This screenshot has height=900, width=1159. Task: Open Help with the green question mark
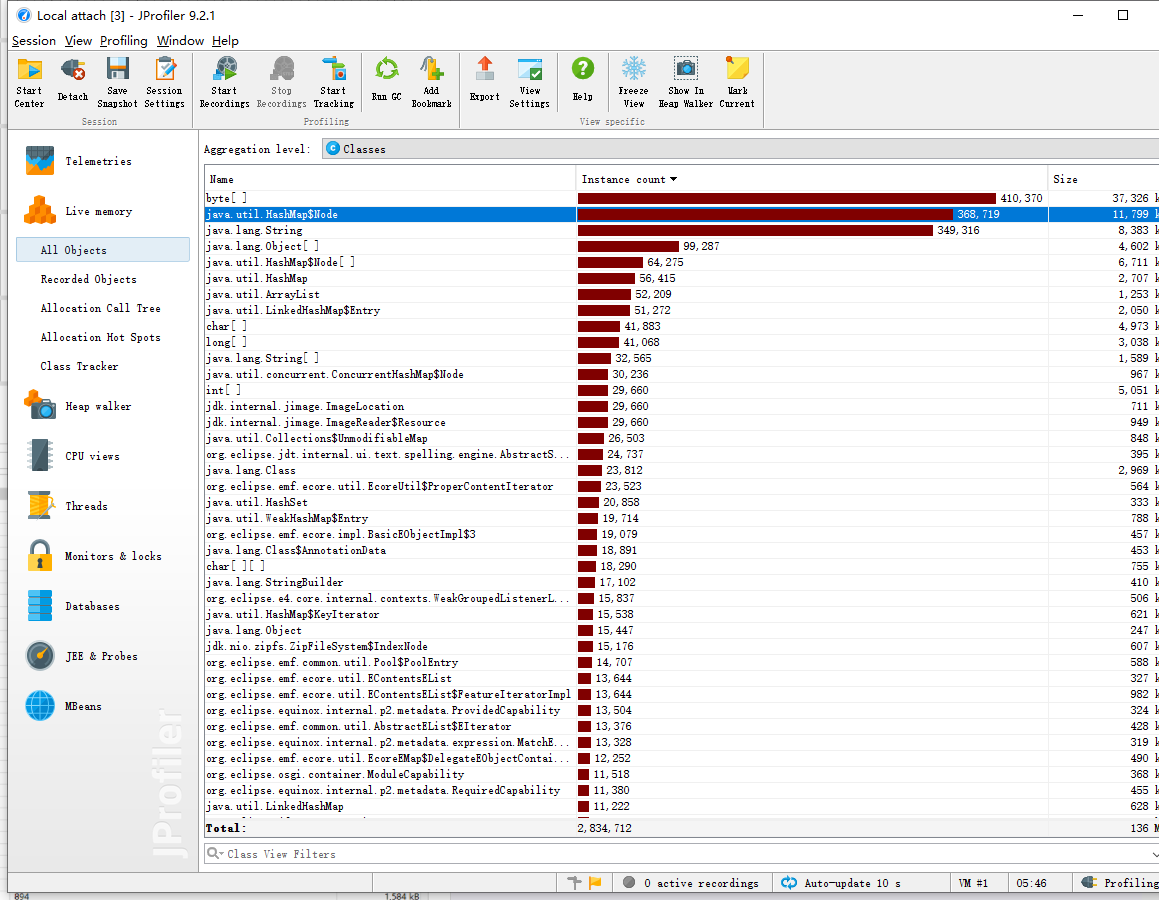582,80
